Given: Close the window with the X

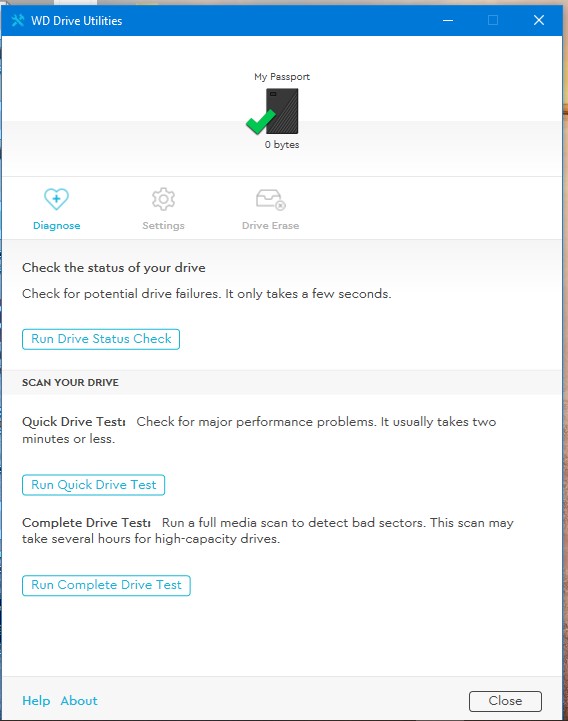Looking at the screenshot, I should tap(539, 20).
